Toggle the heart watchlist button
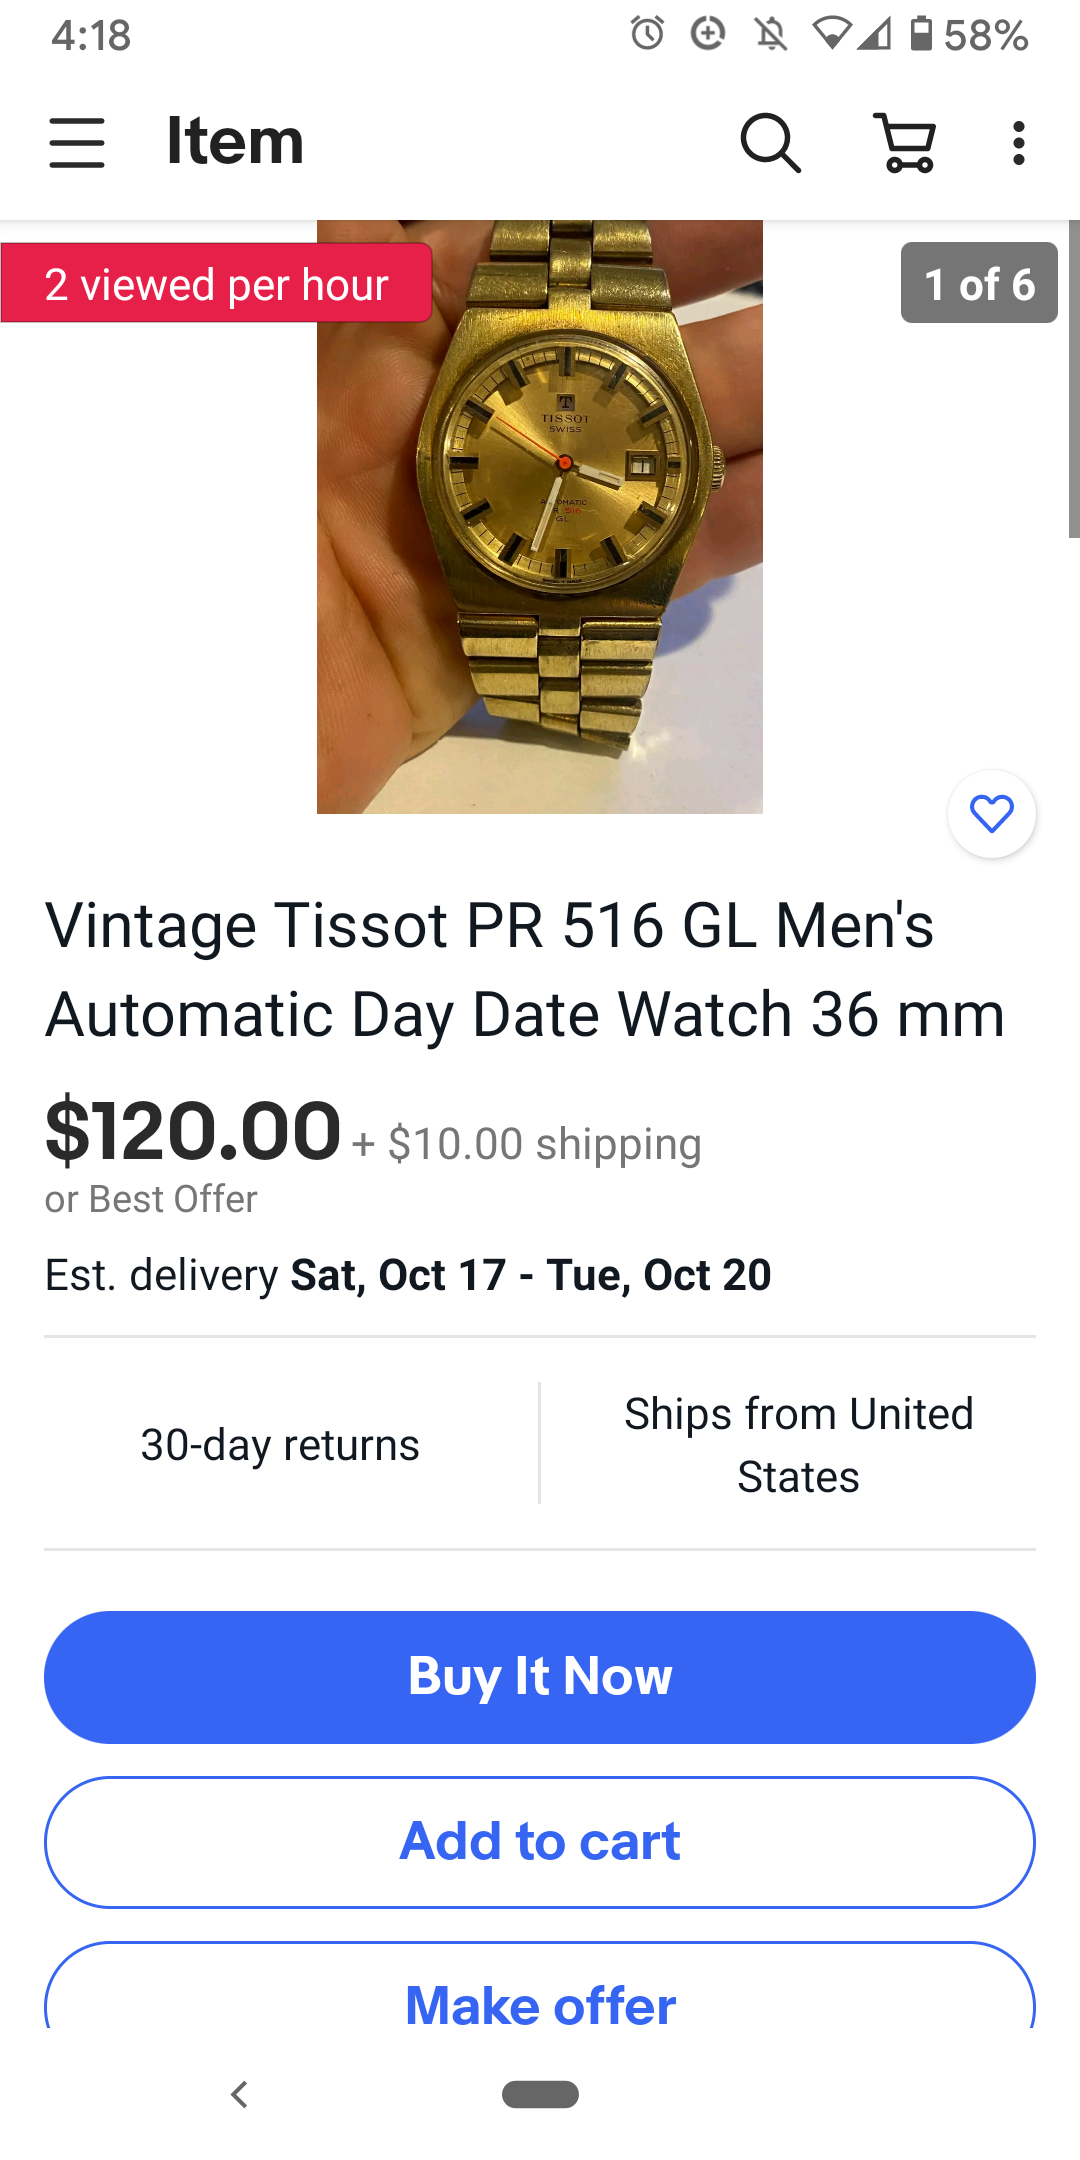This screenshot has width=1080, height=2160. (992, 814)
